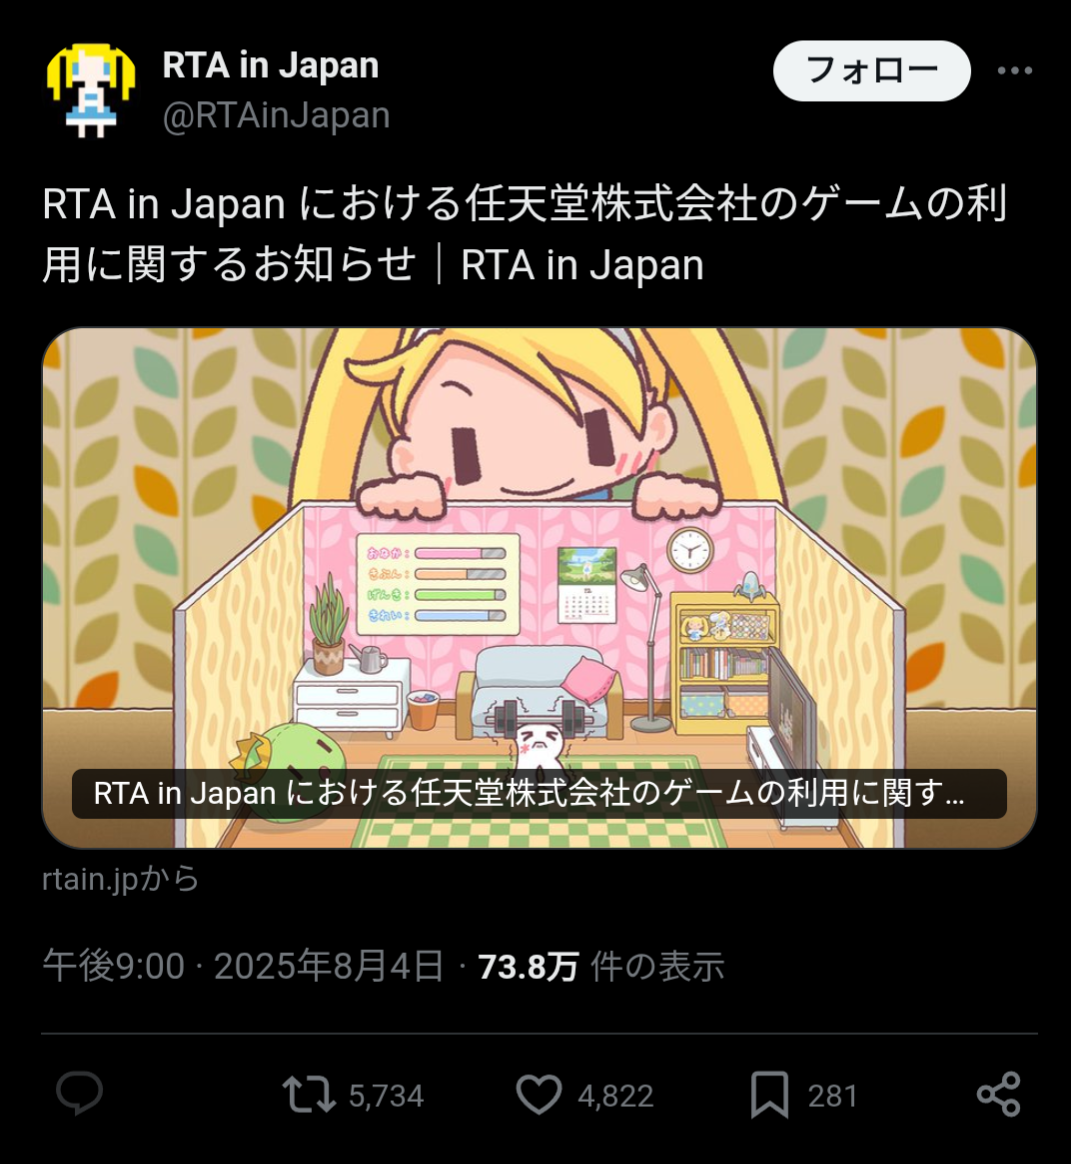Click the 281 bookmarks count
This screenshot has width=1071, height=1164.
[832, 1096]
